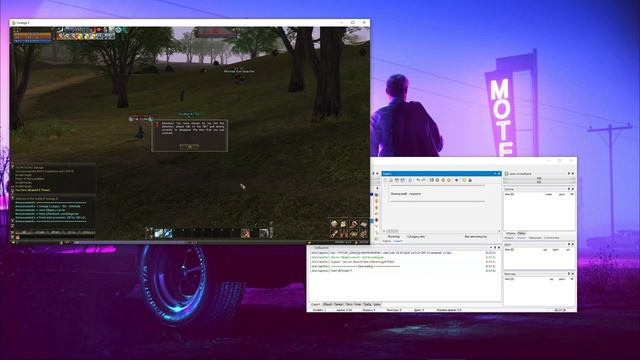Click the black record dot in script toolbar

coord(456,180)
